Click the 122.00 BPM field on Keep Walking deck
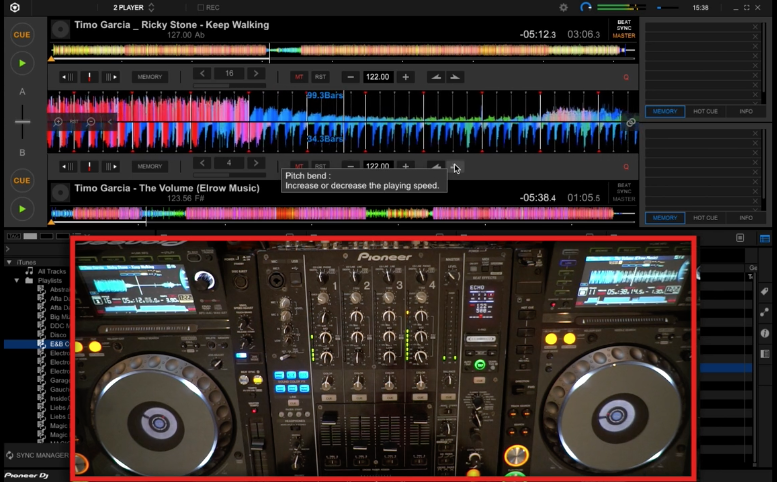Image resolution: width=777 pixels, height=482 pixels. coord(378,77)
